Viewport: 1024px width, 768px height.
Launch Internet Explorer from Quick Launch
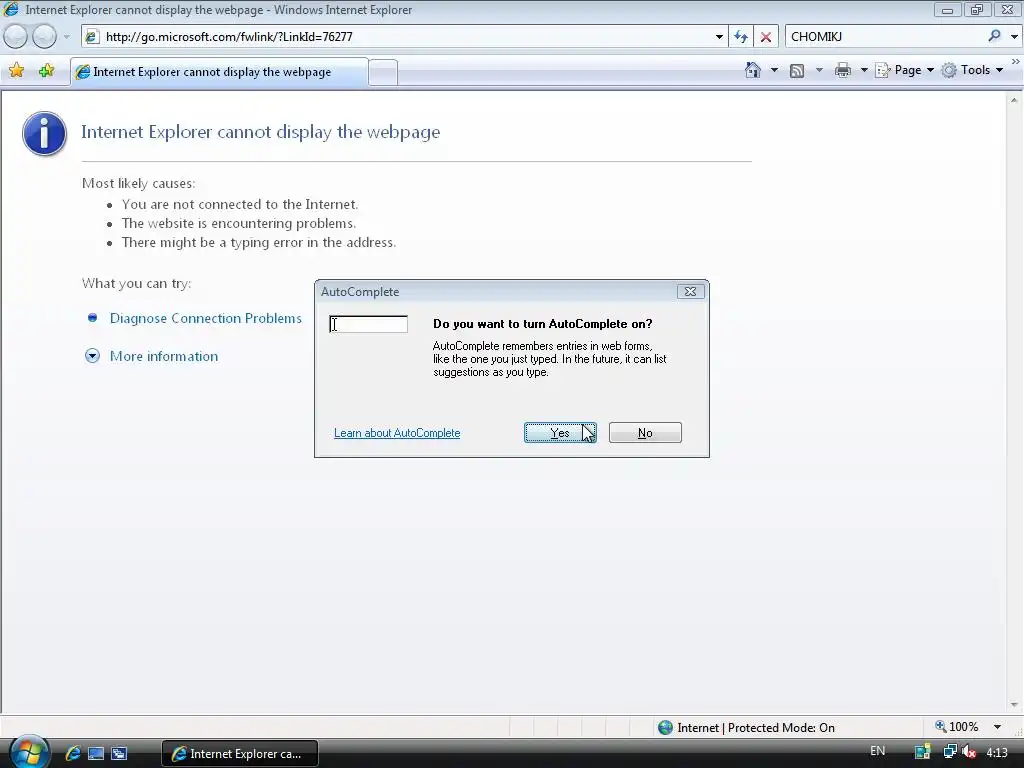click(x=72, y=753)
